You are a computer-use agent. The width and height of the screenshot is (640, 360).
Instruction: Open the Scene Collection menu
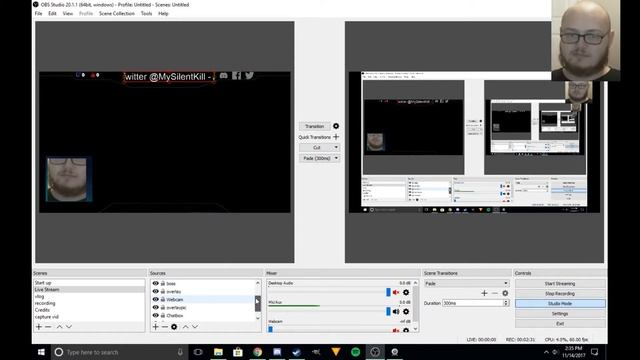coord(117,13)
